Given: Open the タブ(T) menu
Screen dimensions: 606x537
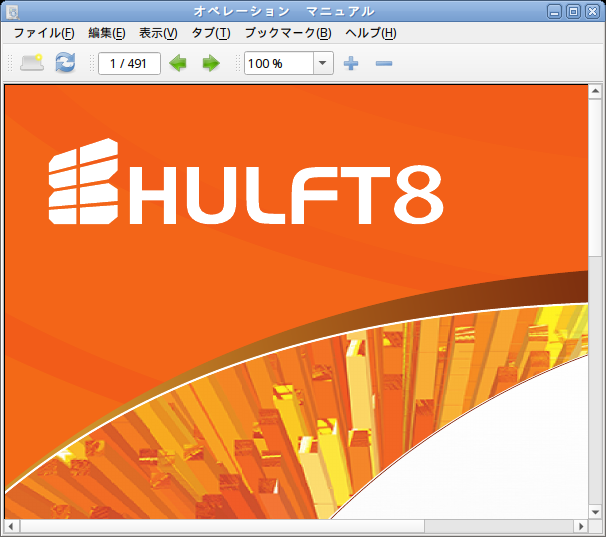Looking at the screenshot, I should point(211,33).
